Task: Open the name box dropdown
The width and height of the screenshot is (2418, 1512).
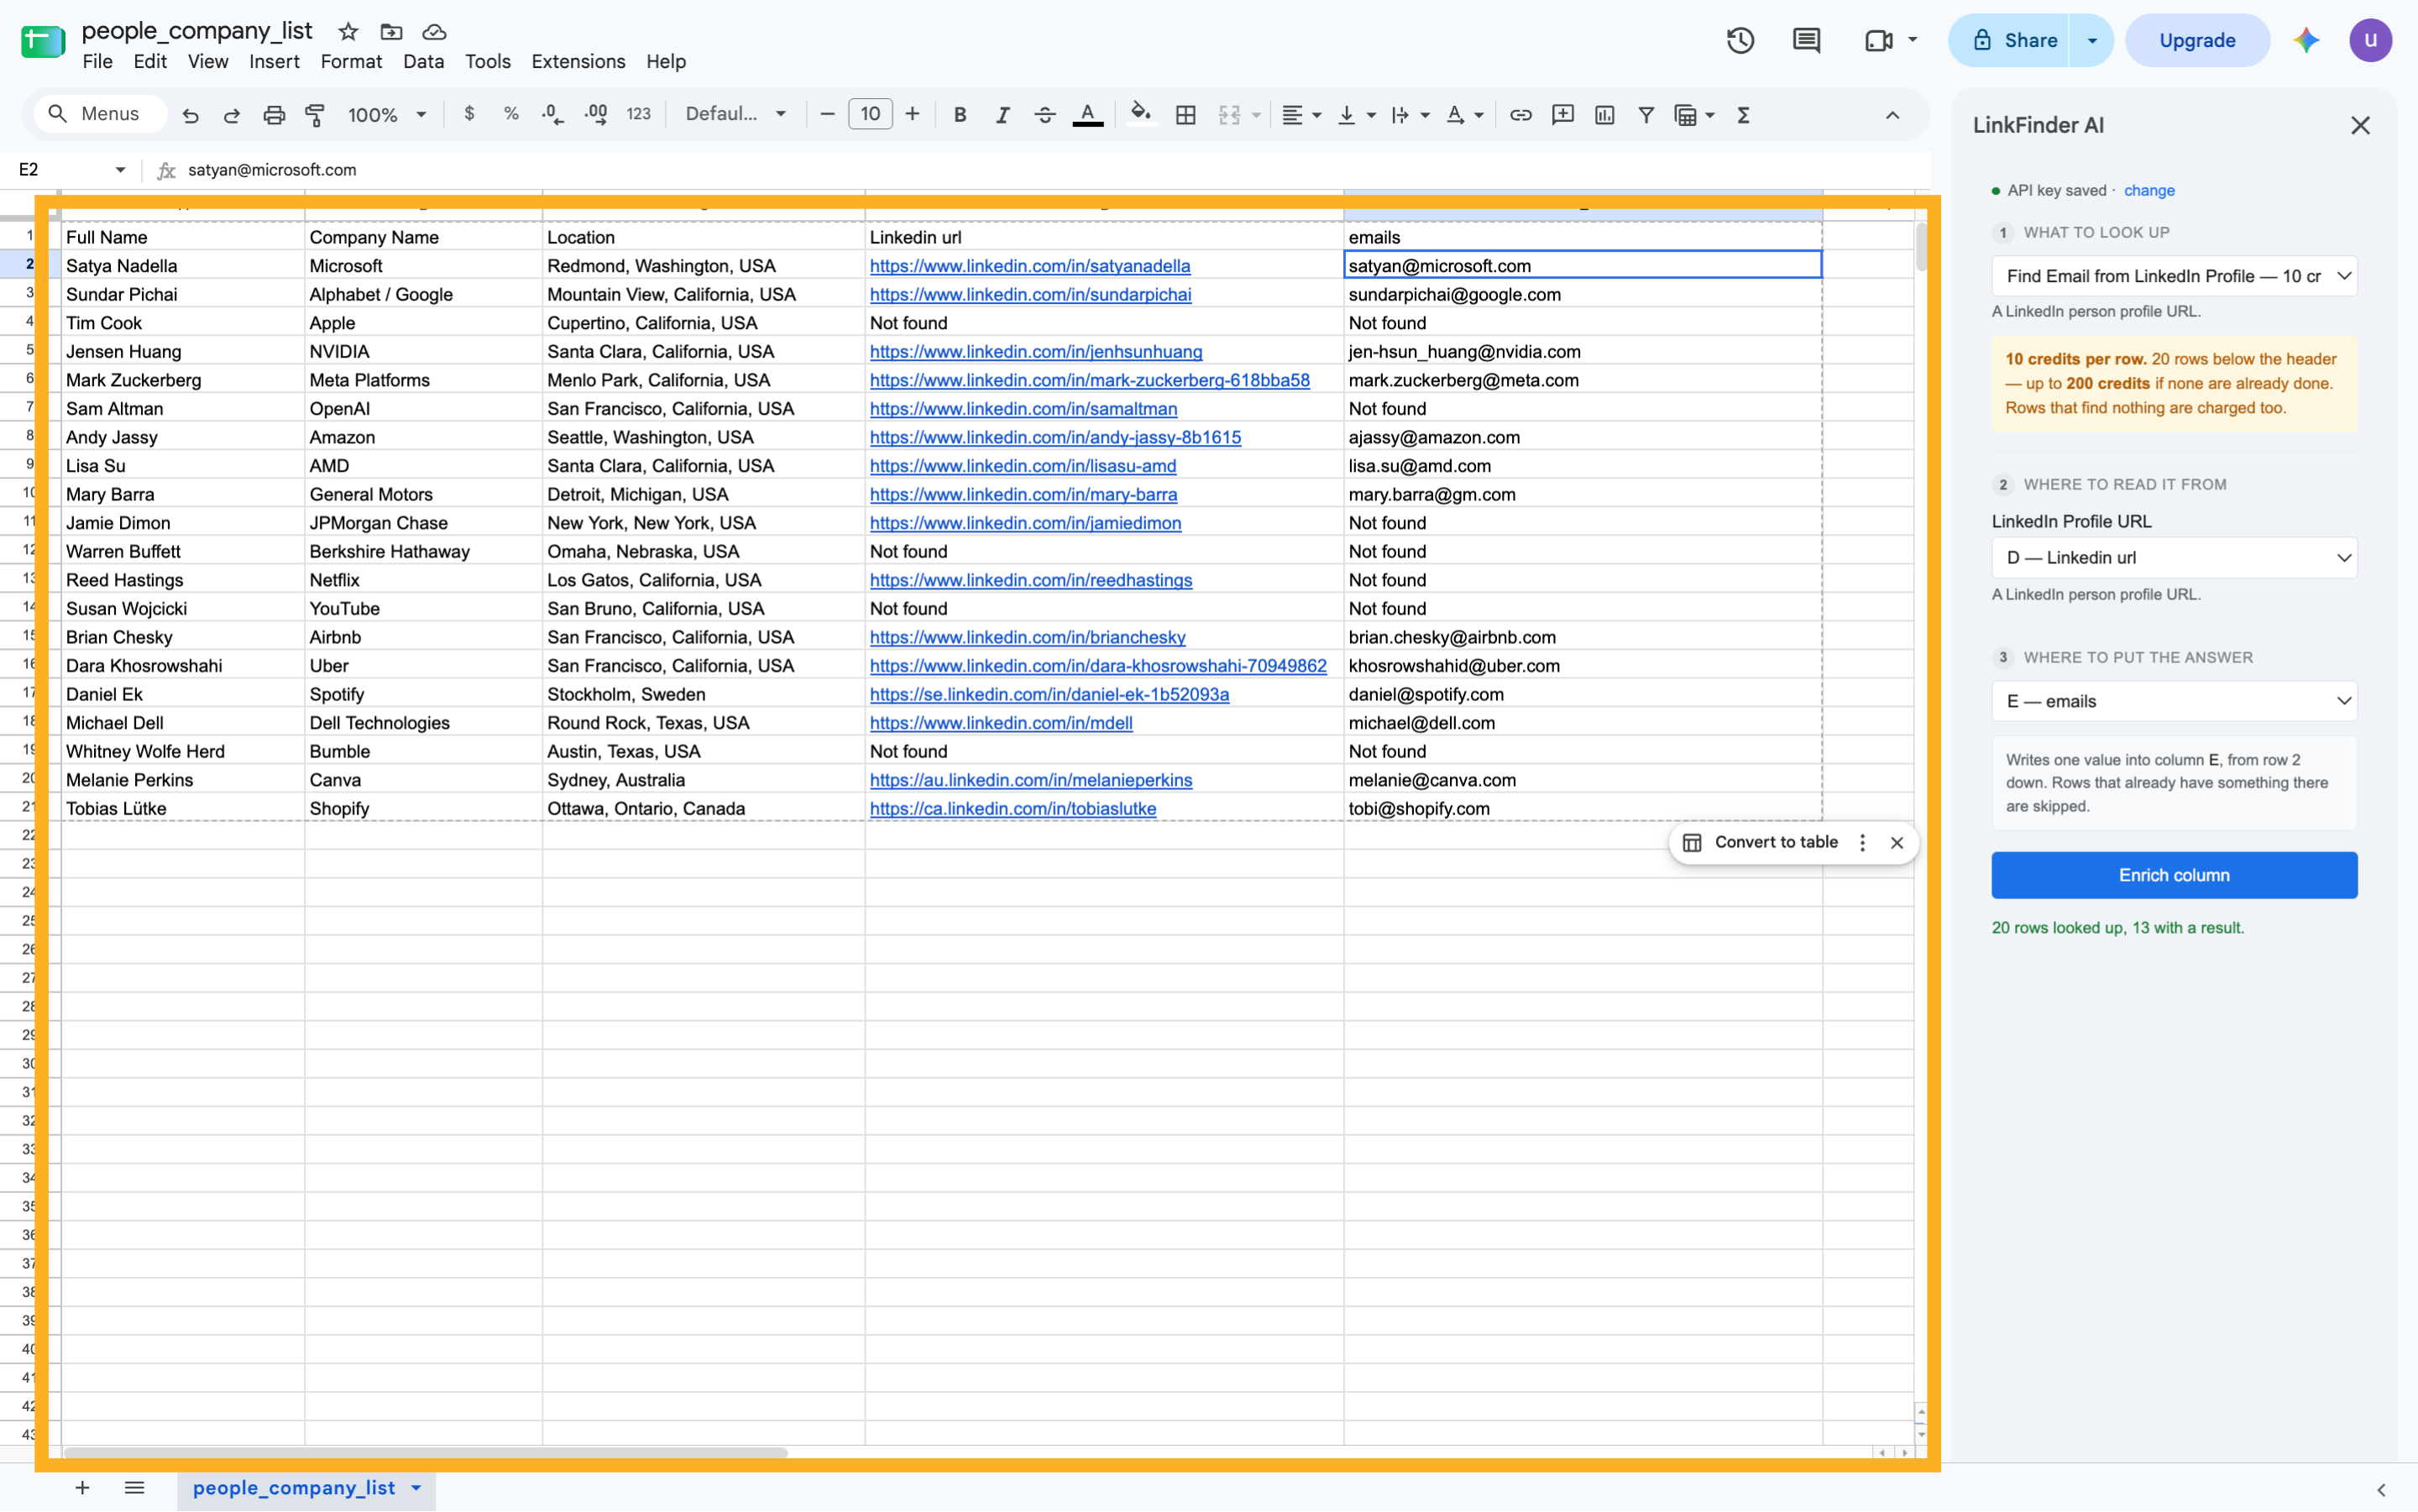Action: pyautogui.click(x=120, y=170)
